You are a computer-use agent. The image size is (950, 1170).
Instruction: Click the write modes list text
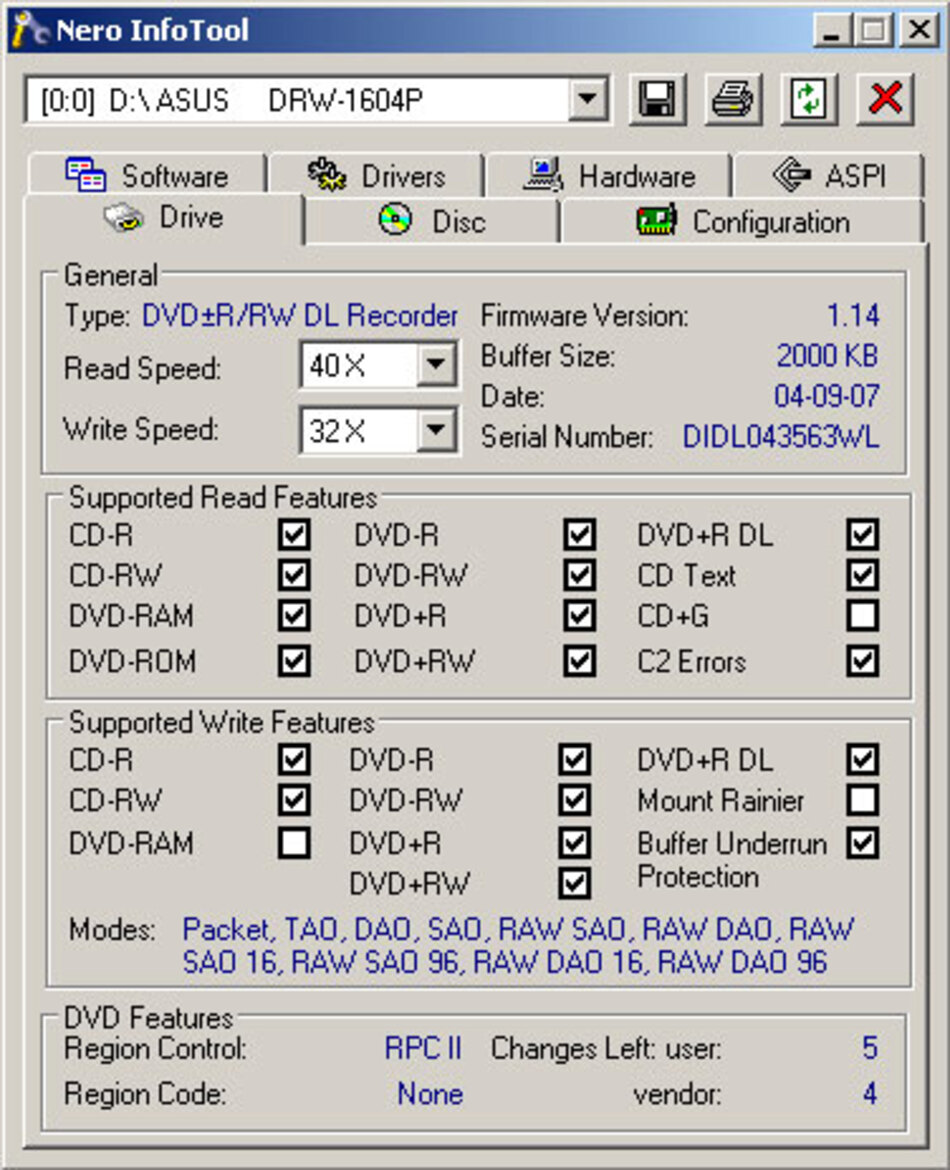click(x=518, y=945)
